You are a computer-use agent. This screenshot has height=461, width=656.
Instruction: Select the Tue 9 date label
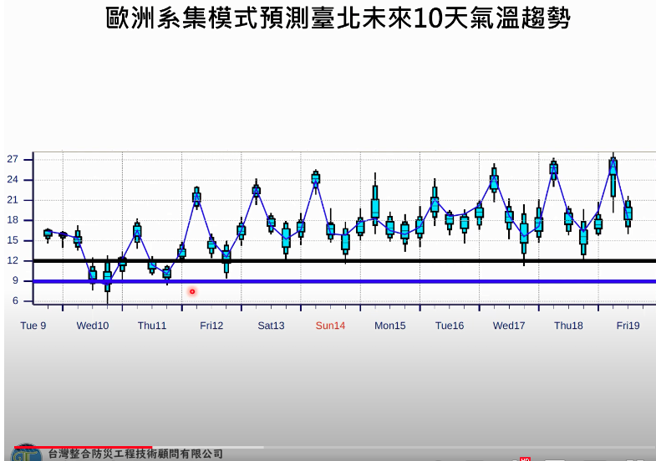(x=33, y=325)
